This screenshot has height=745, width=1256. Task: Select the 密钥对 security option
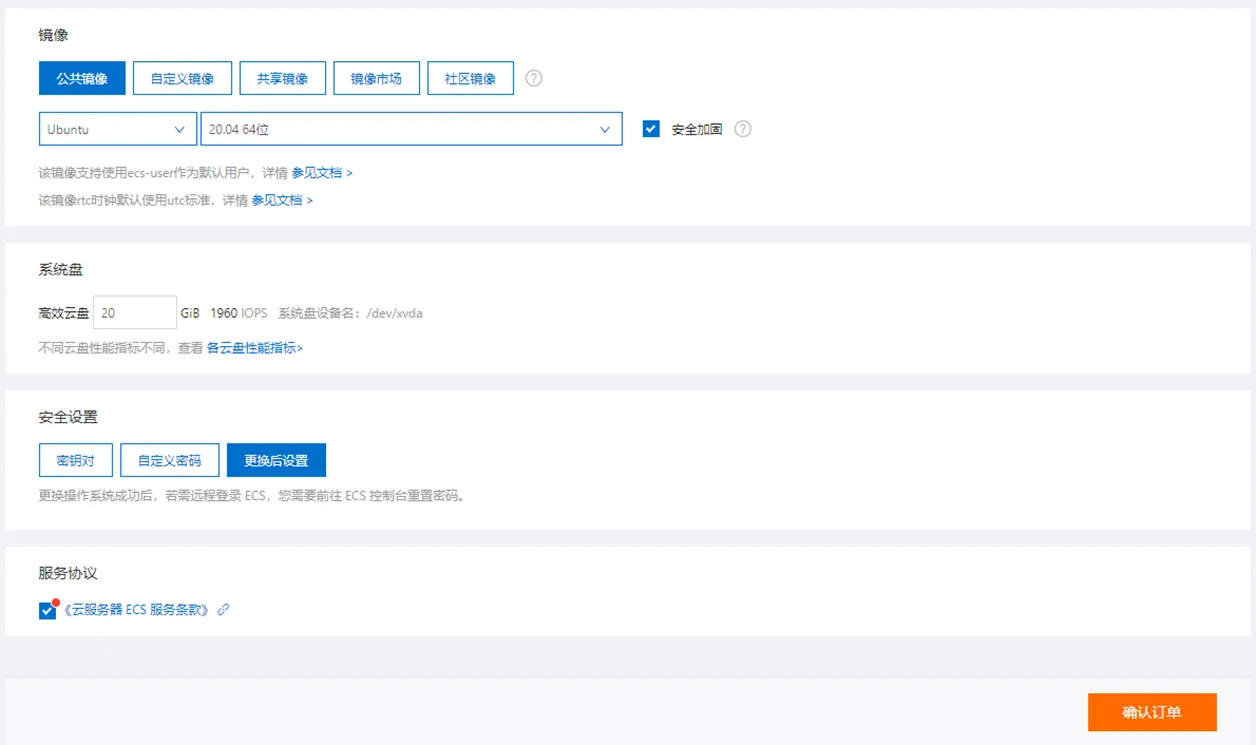76,460
